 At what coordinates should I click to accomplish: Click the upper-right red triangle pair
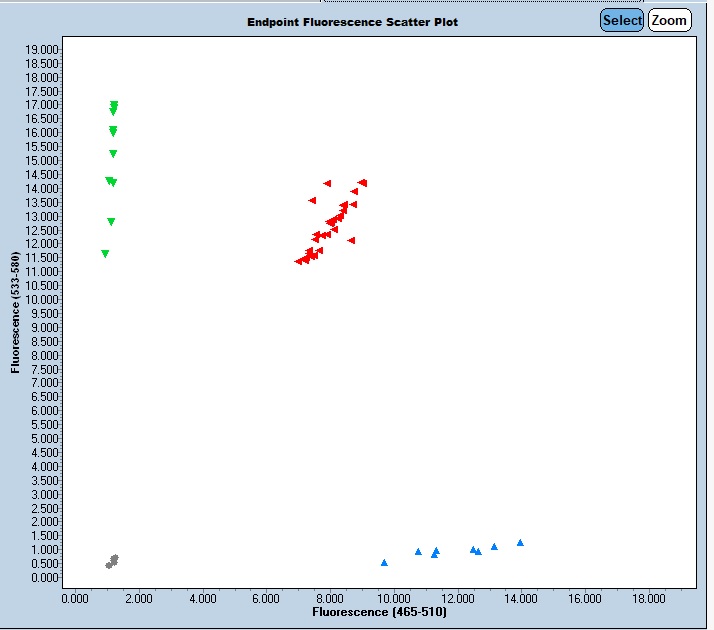[x=362, y=182]
